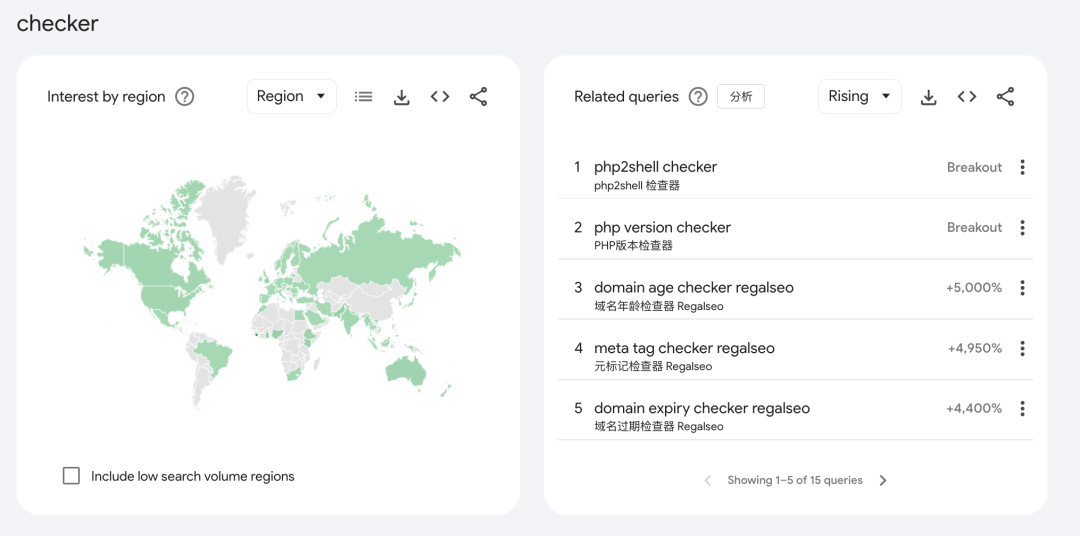
Task: Enable Include low search volume regions
Action: [71, 476]
